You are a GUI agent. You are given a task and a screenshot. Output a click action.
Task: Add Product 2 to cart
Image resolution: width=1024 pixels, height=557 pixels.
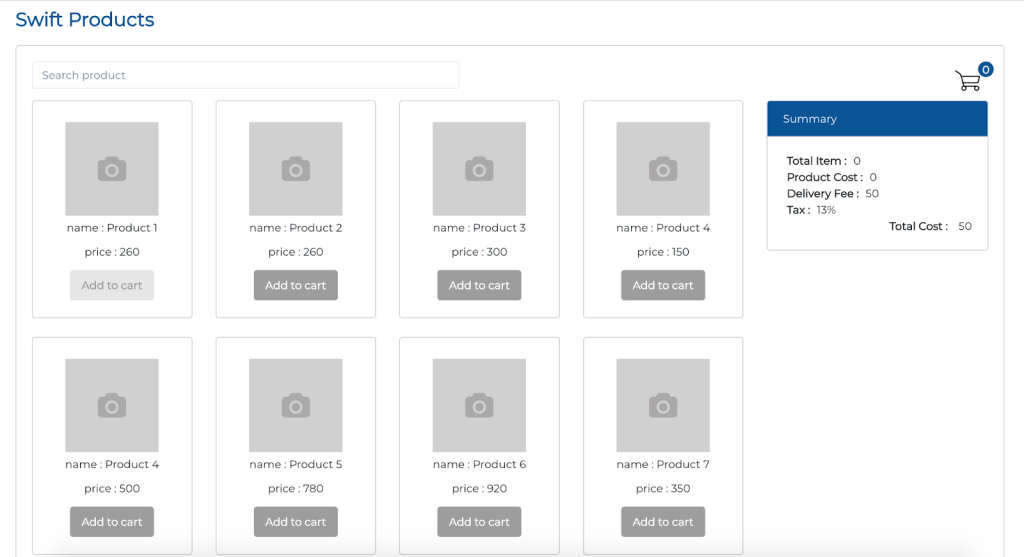click(x=295, y=285)
